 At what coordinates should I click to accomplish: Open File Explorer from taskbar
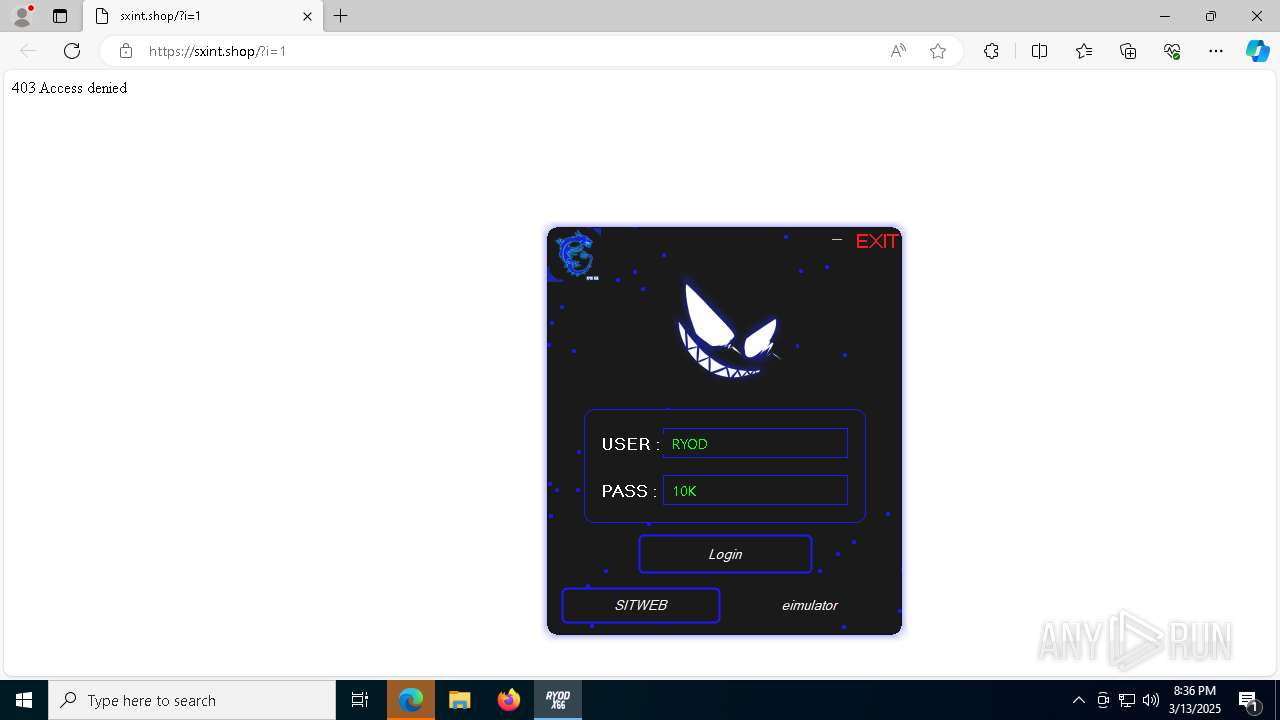(x=459, y=700)
